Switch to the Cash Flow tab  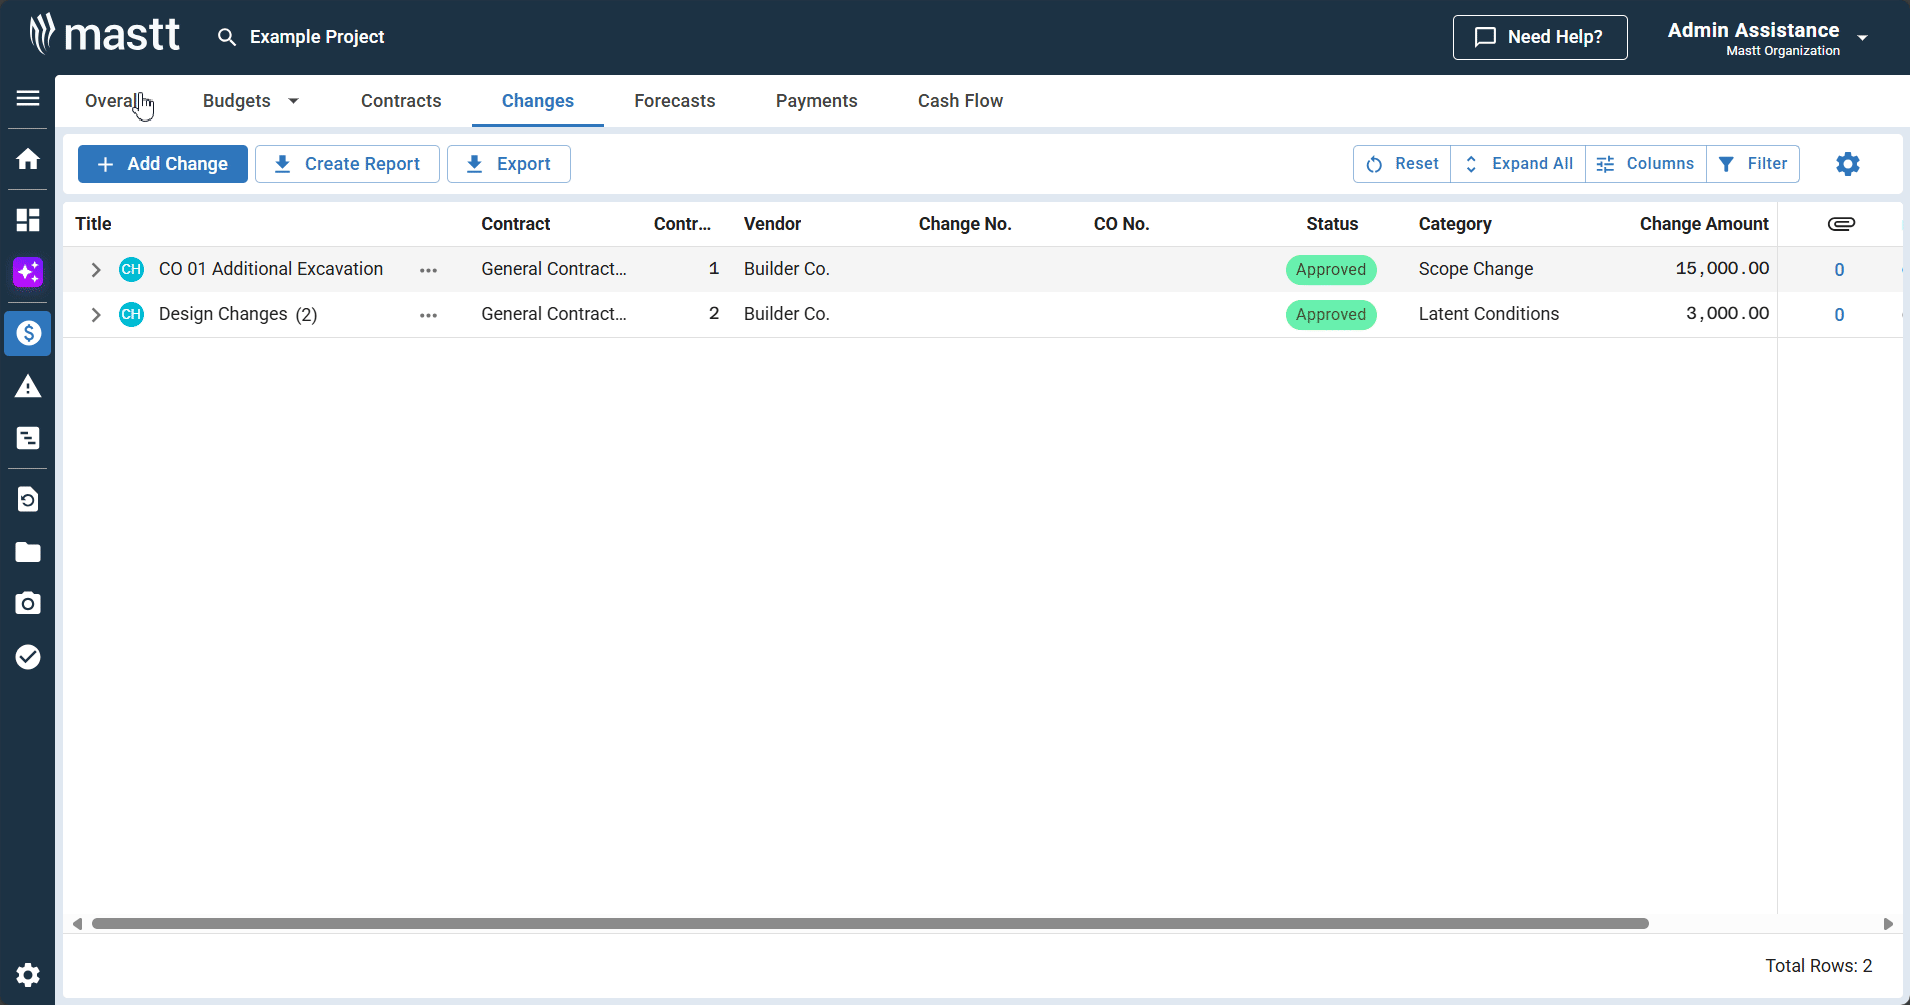tap(960, 101)
